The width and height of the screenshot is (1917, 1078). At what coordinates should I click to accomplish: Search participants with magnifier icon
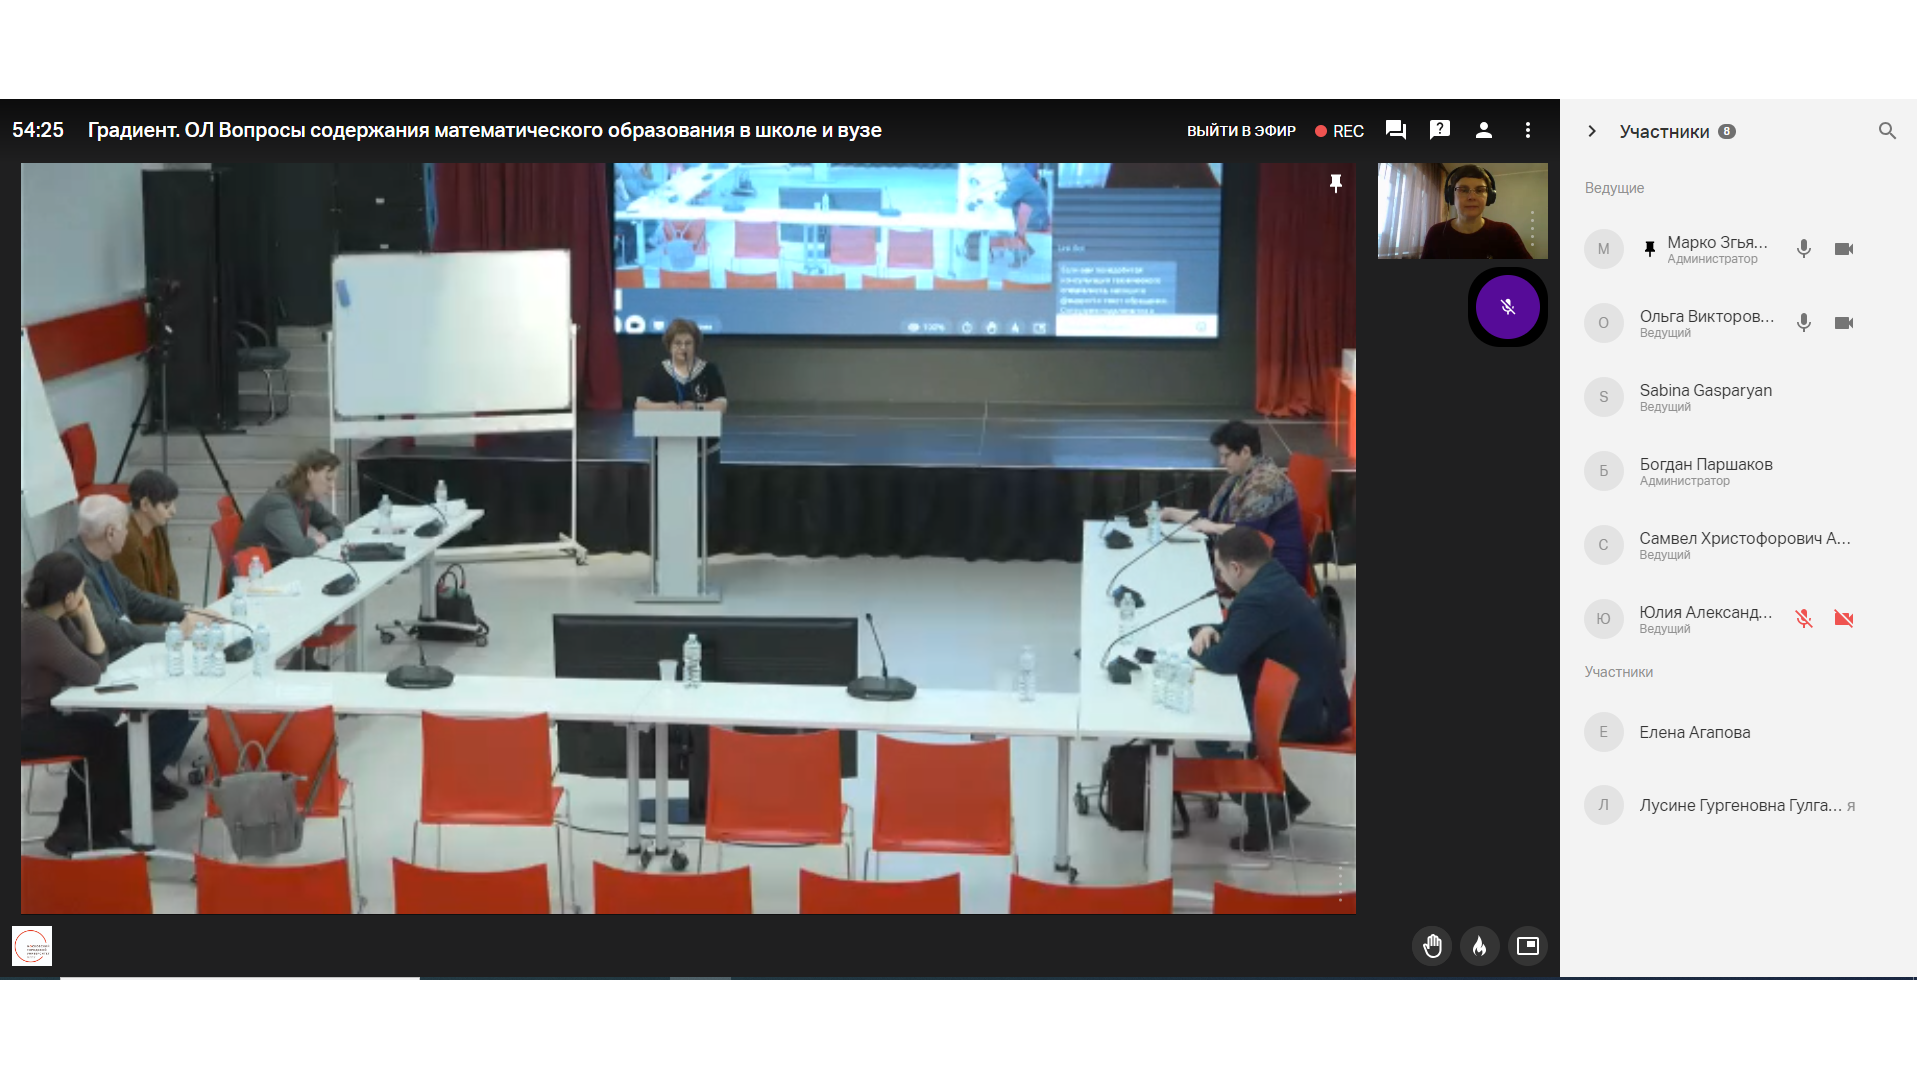point(1886,131)
